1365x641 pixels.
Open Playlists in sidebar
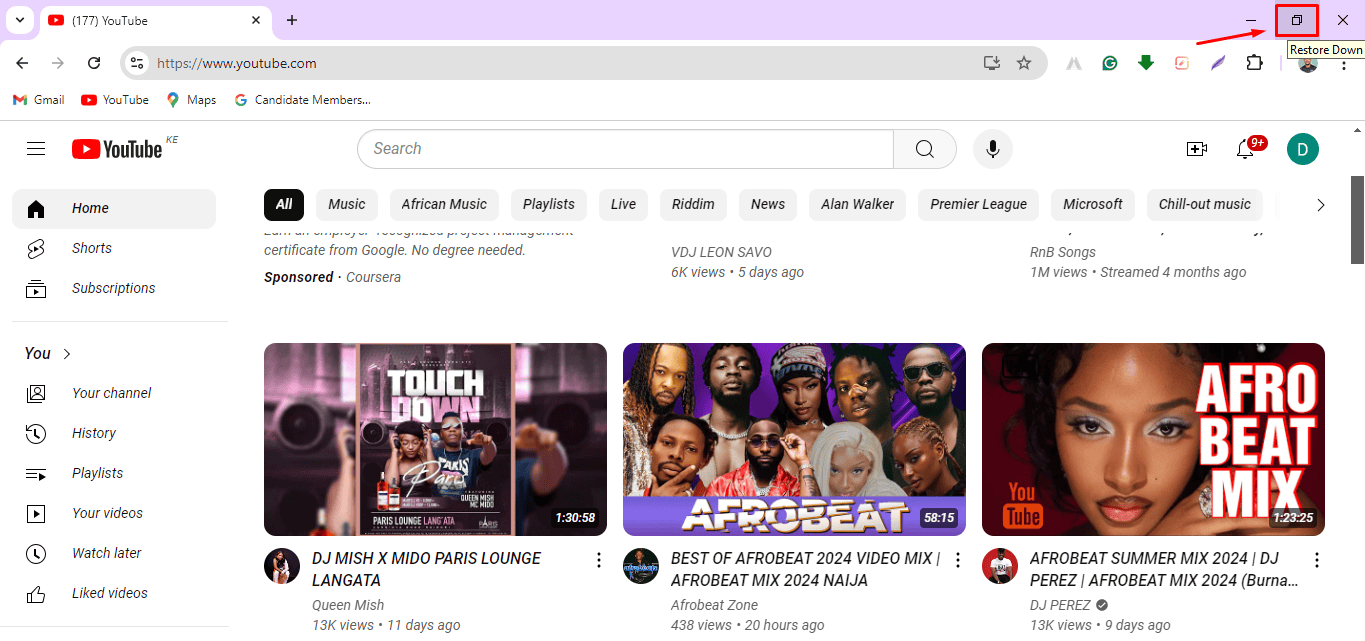click(114, 473)
